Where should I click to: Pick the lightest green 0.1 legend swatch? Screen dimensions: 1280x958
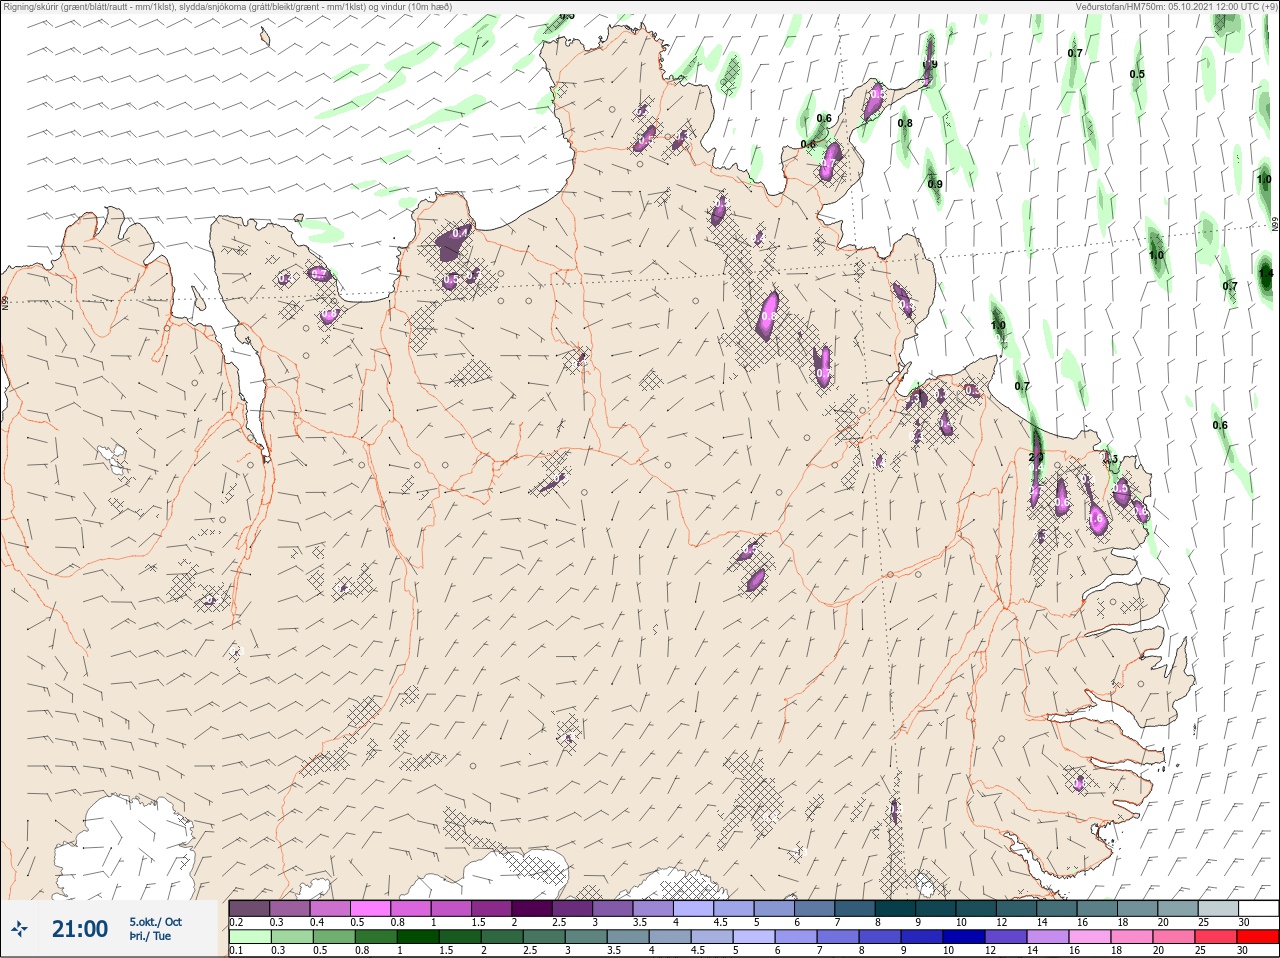pos(249,937)
